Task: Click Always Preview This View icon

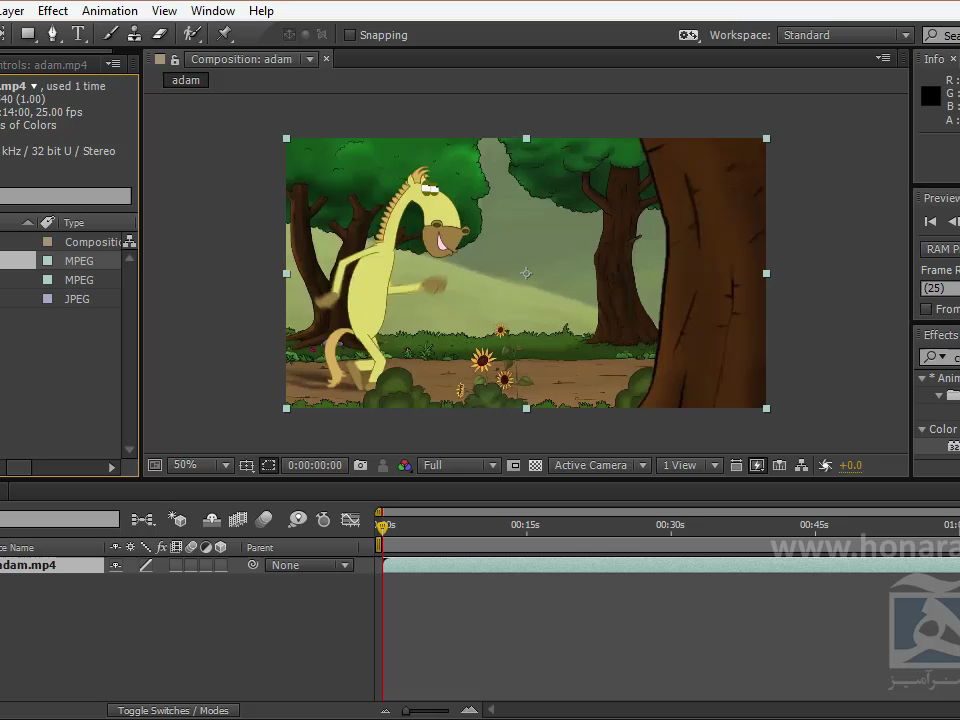Action: (x=156, y=465)
